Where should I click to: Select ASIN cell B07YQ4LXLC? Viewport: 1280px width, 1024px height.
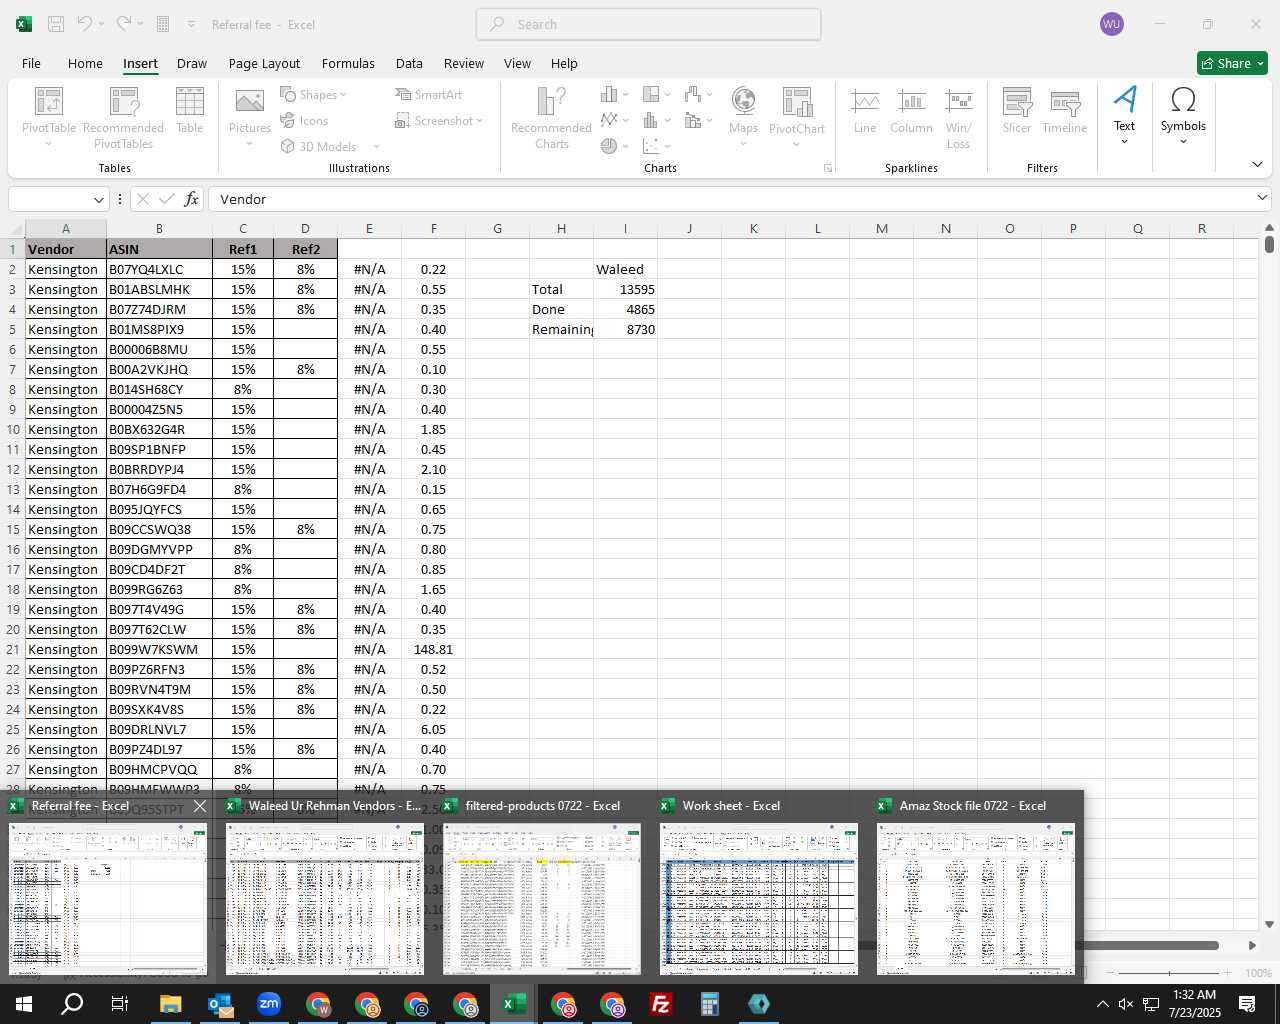(159, 269)
